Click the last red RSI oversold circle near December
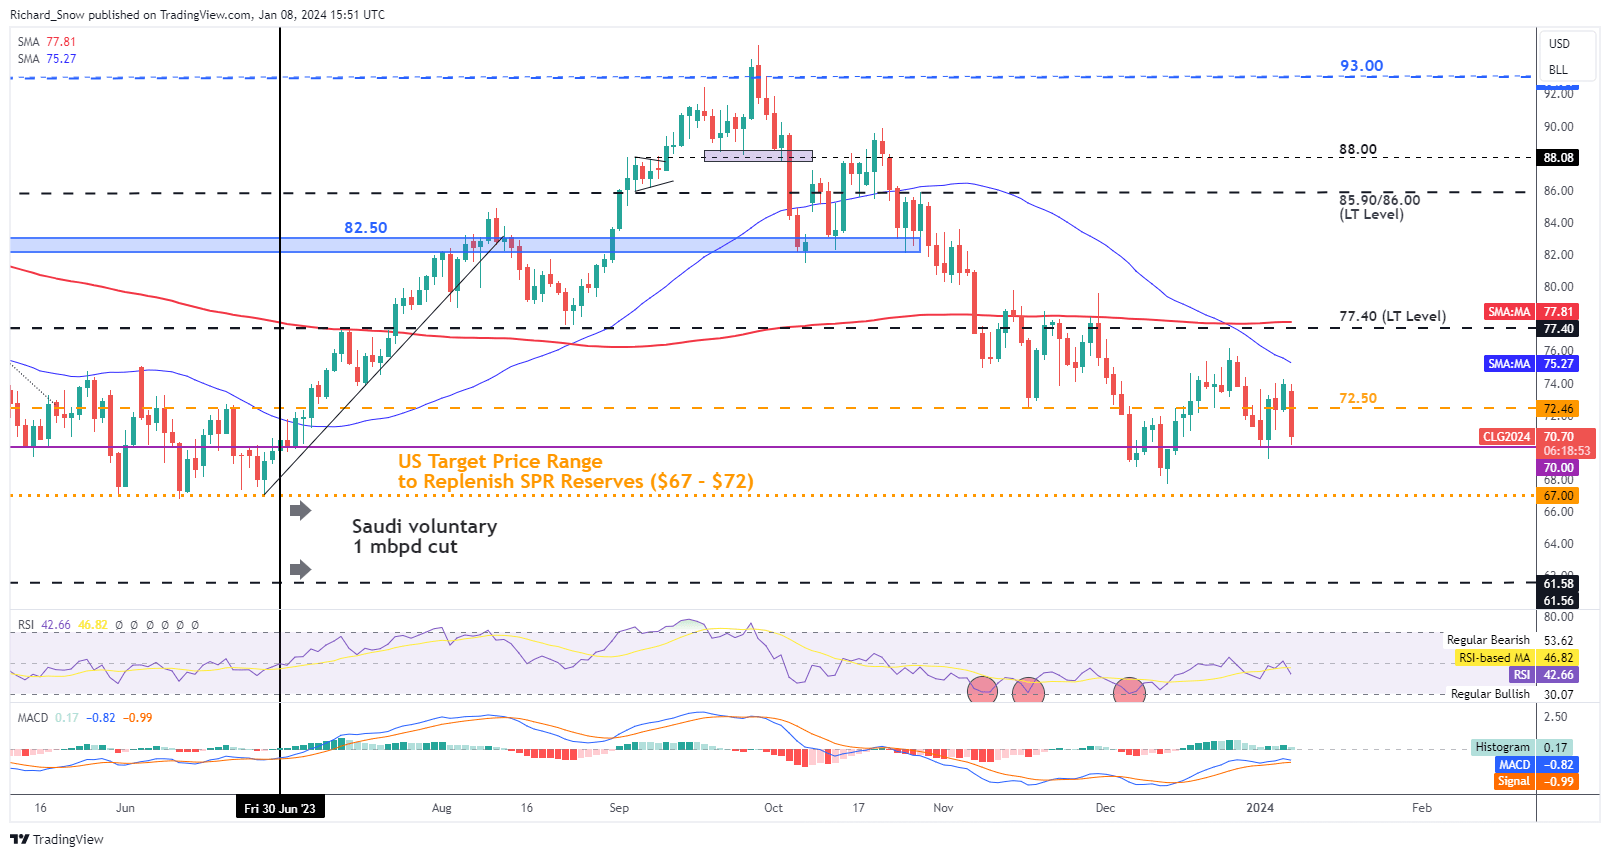The height and width of the screenshot is (857, 1610). coord(1129,690)
